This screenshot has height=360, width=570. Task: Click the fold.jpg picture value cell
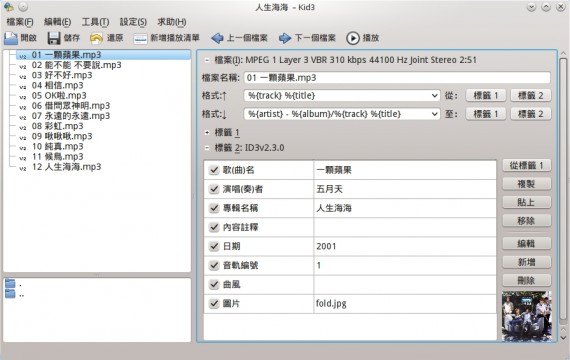point(405,303)
